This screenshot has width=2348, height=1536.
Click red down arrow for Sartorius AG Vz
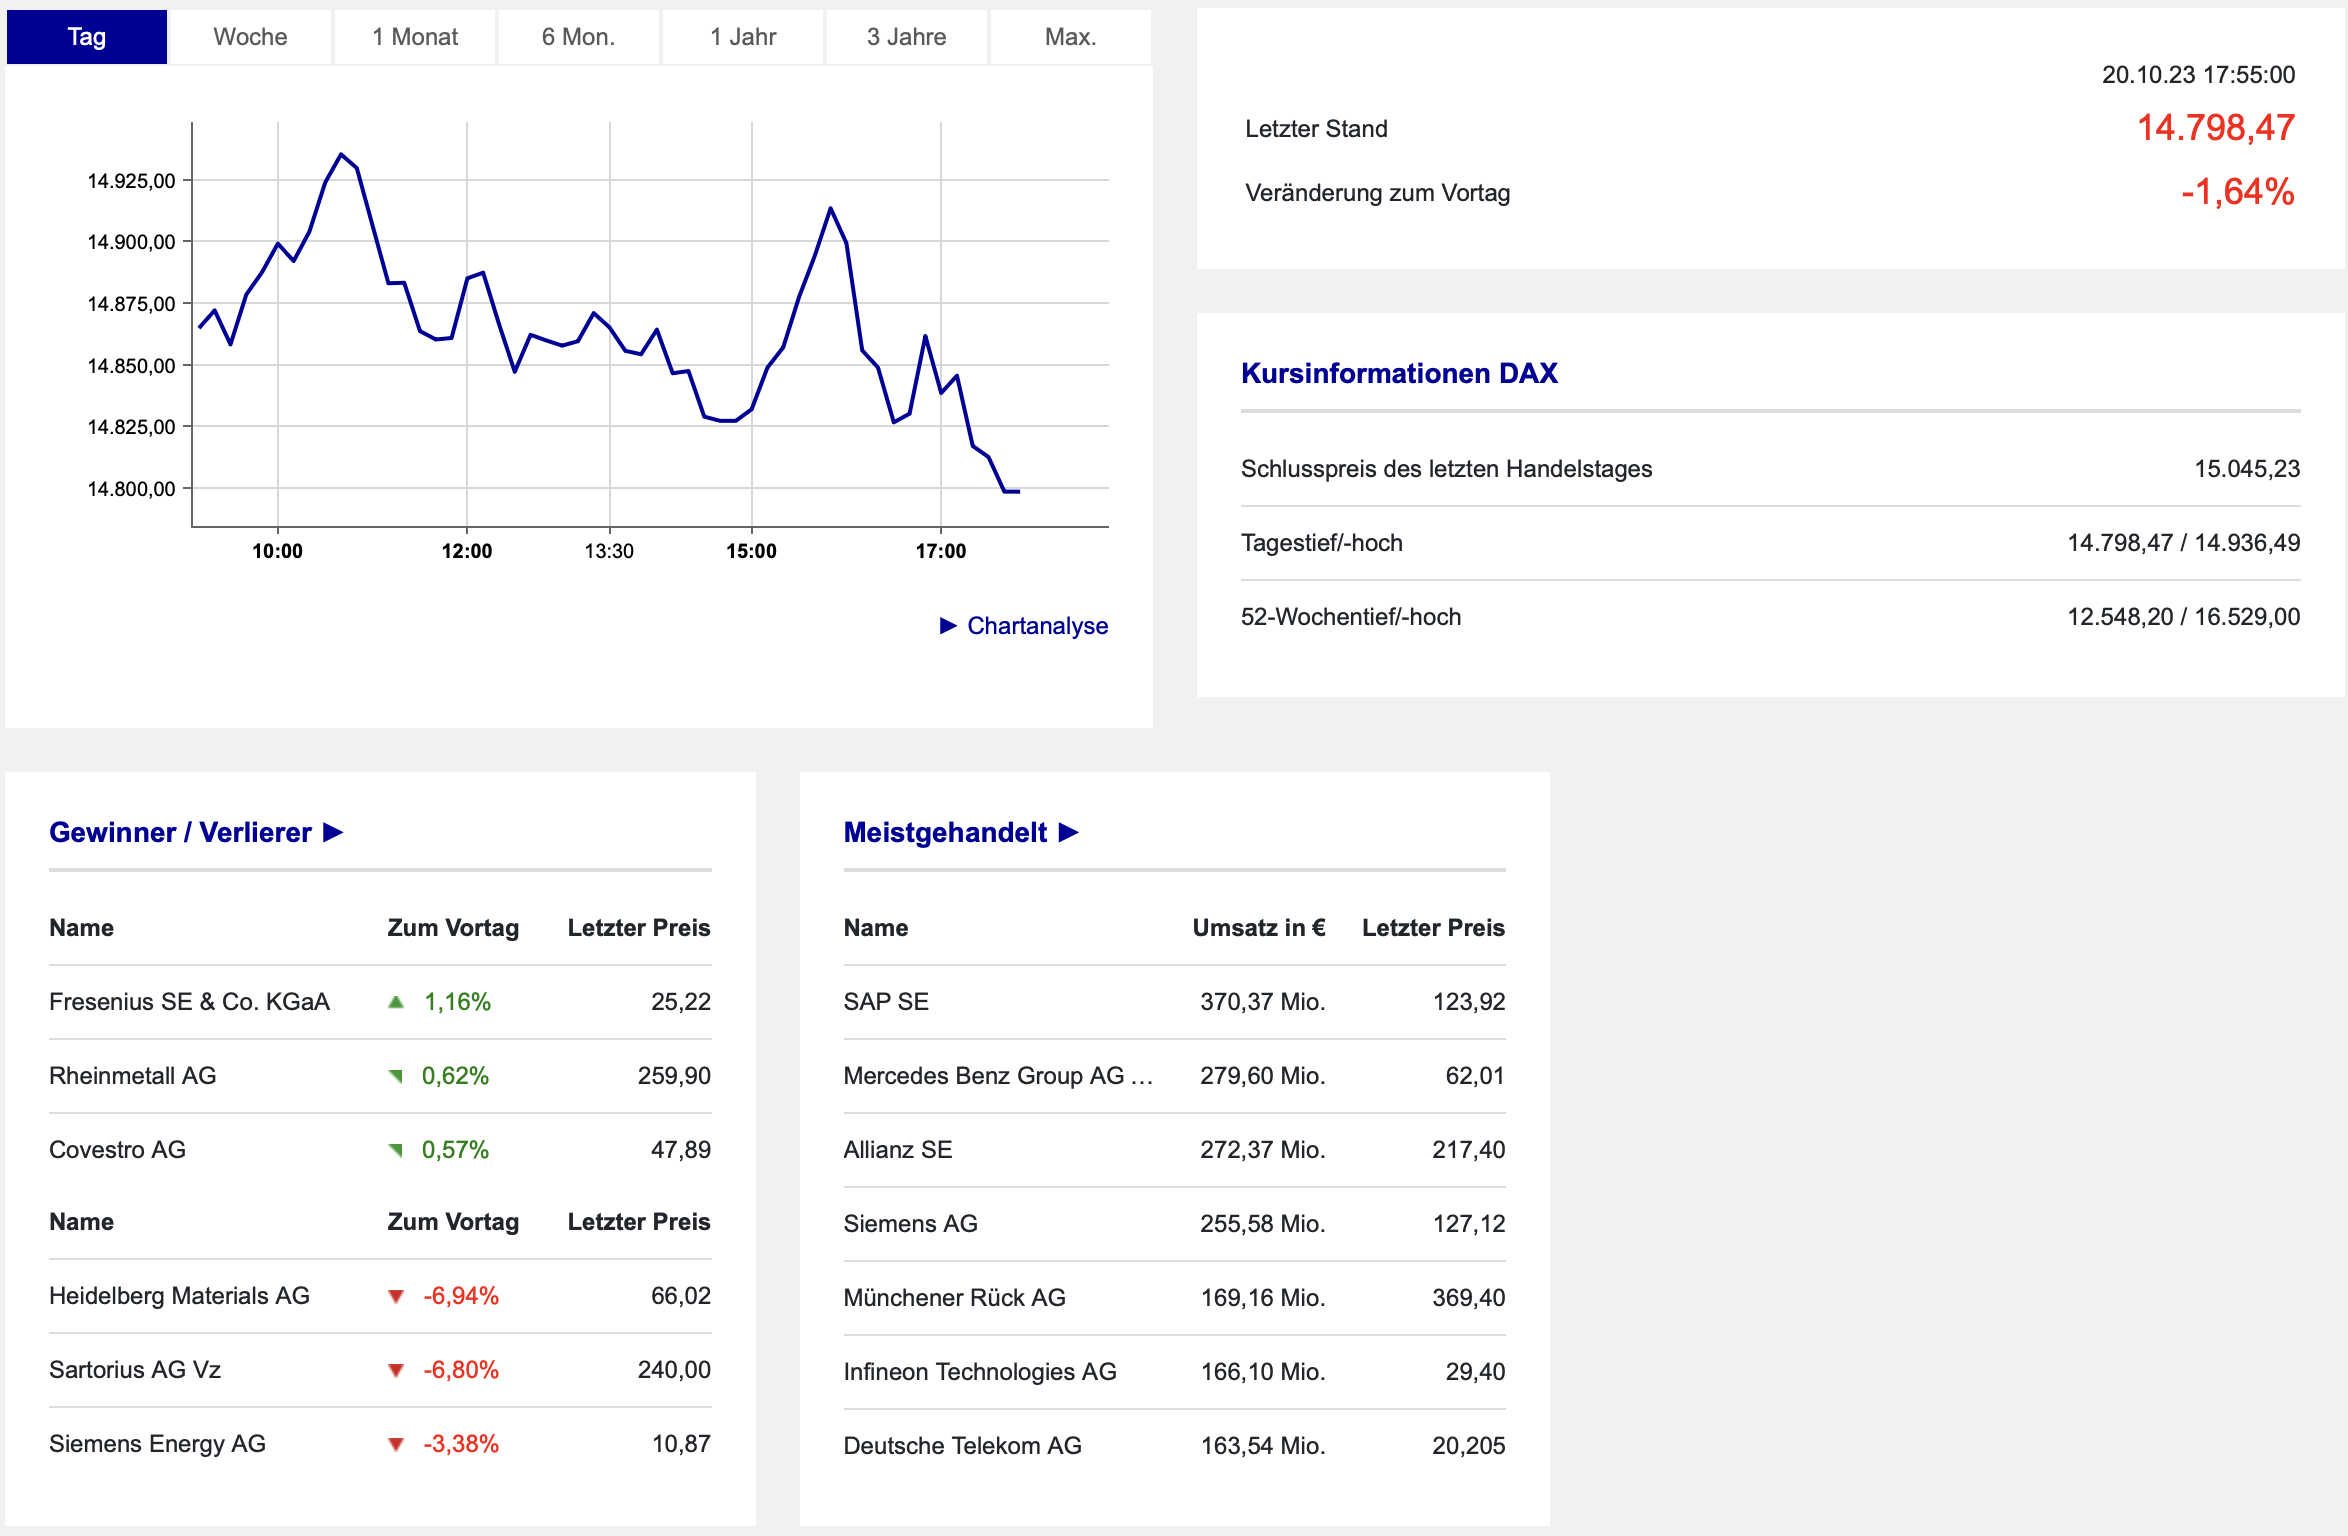(x=396, y=1370)
